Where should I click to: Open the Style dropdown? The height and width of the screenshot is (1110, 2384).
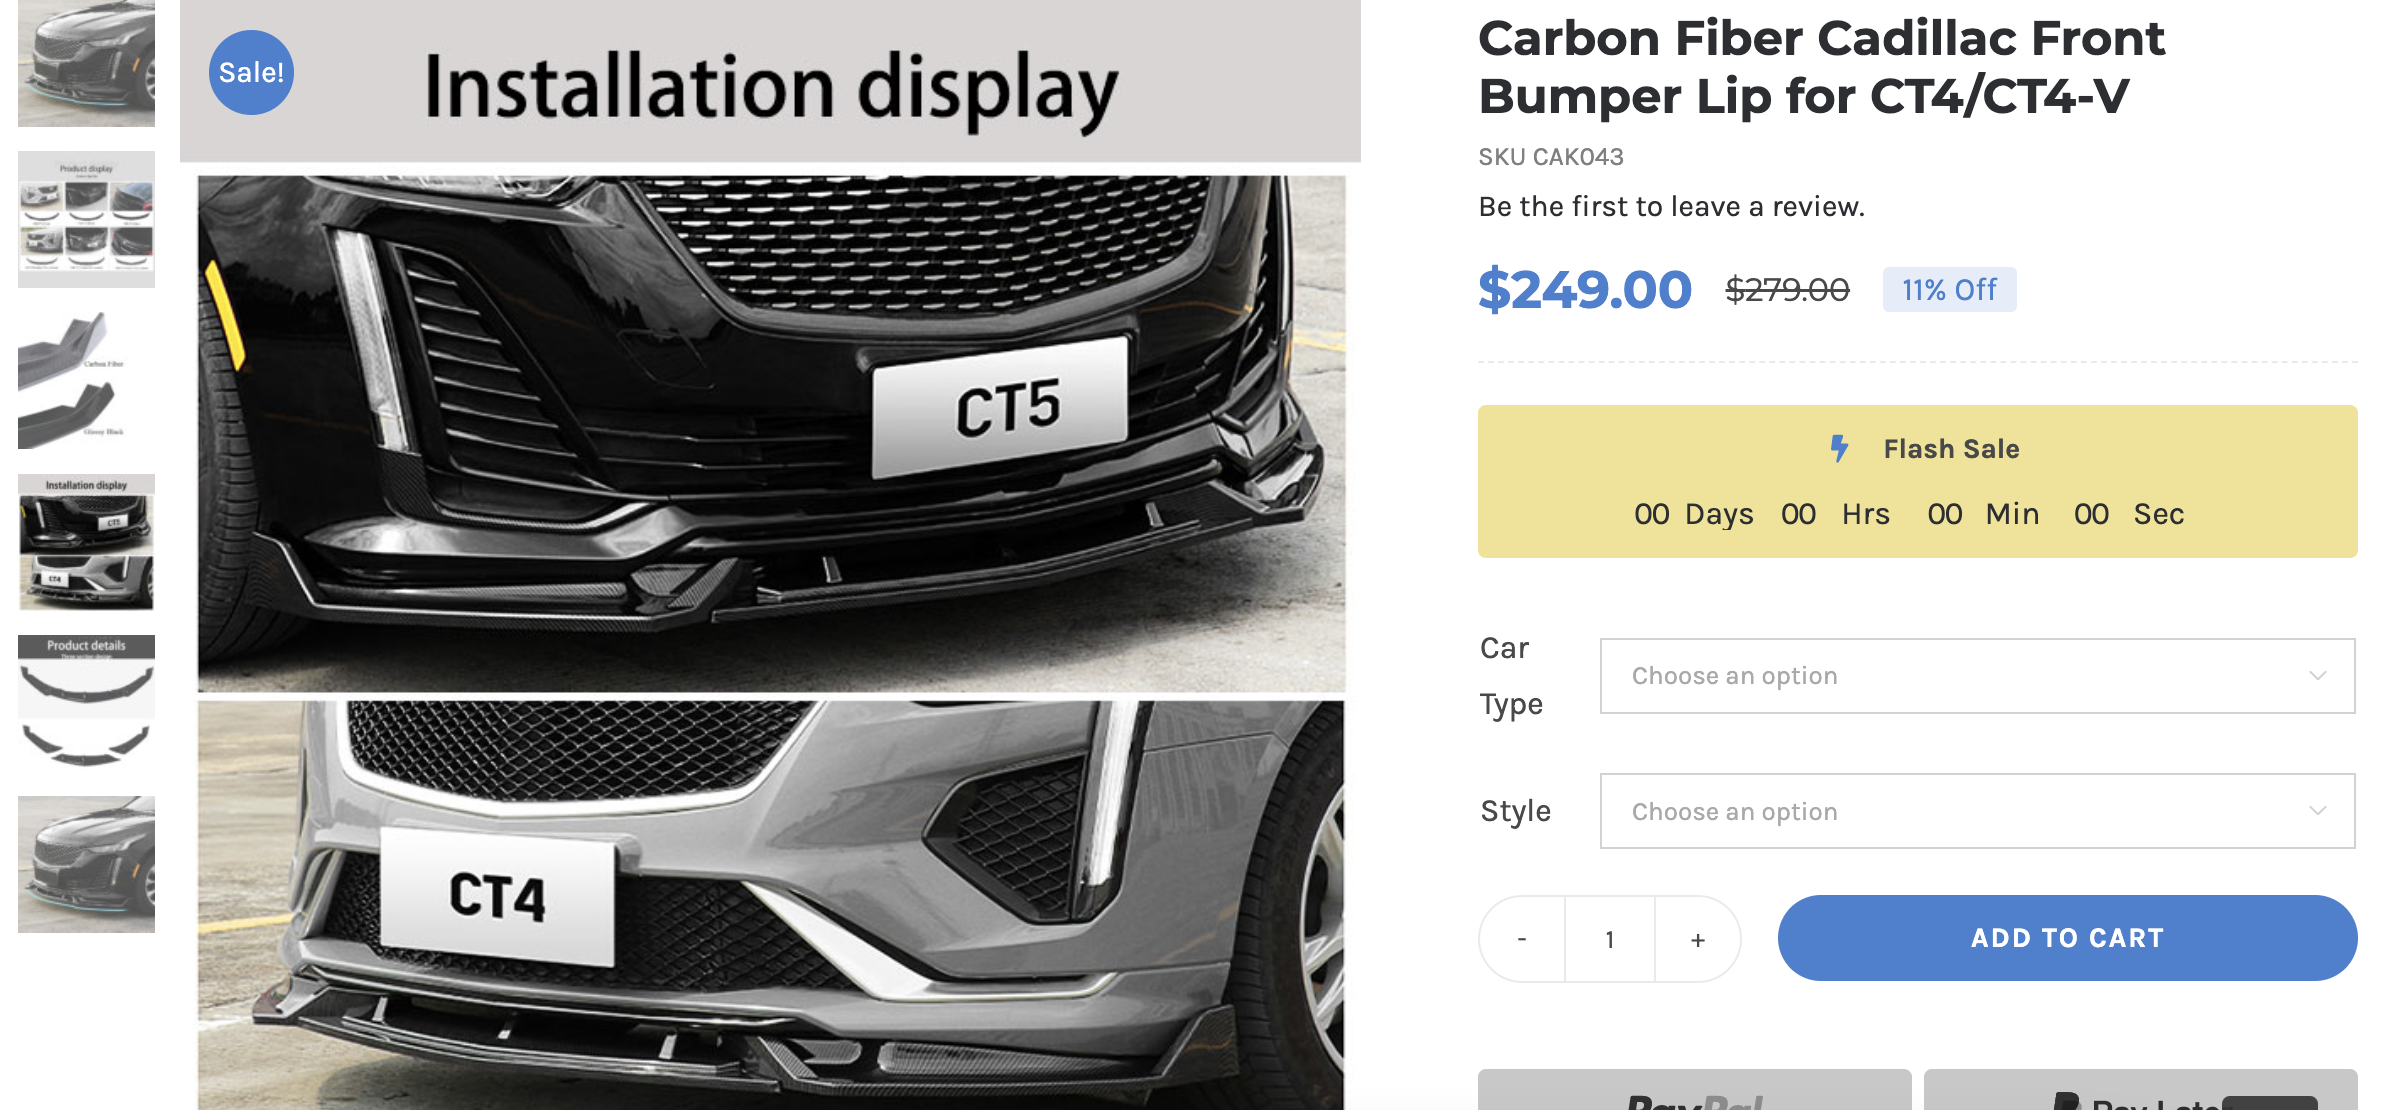[1977, 811]
